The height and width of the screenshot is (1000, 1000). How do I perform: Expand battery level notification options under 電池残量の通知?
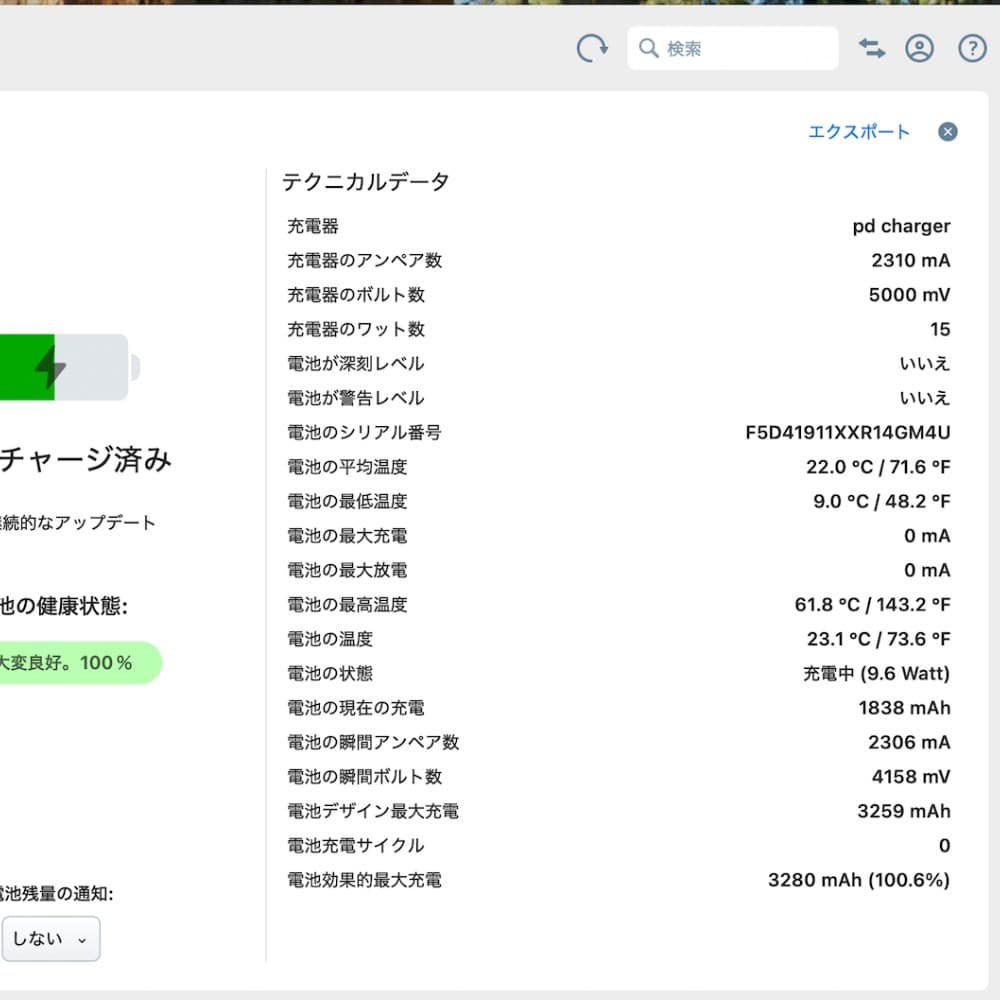coord(50,939)
